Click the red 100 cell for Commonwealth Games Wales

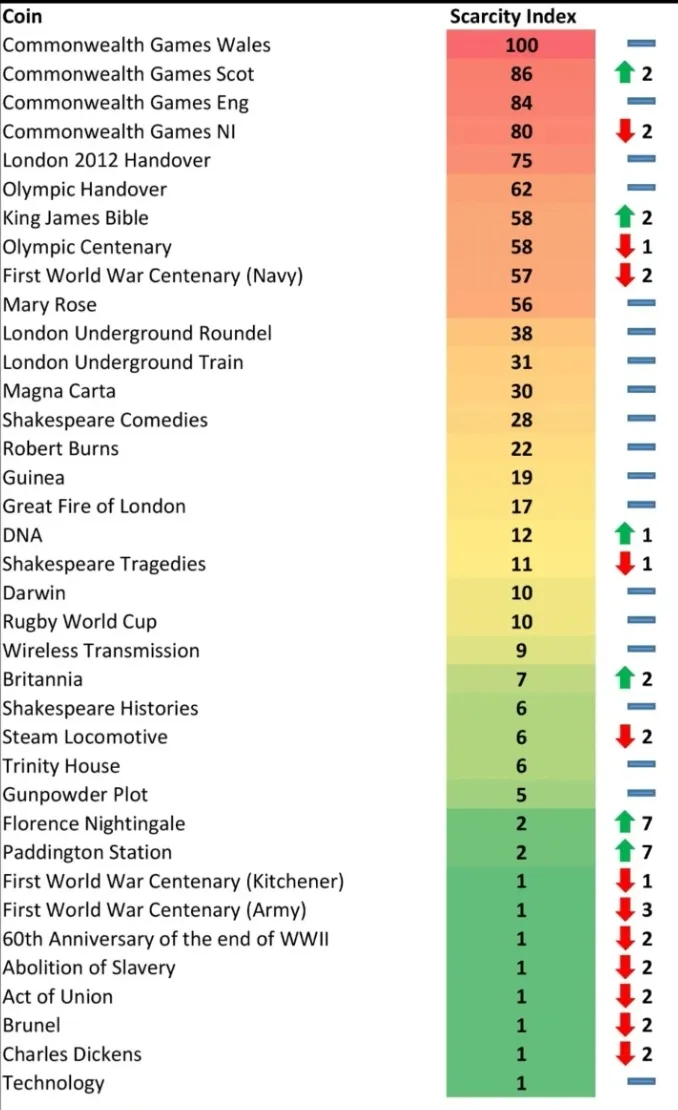pyautogui.click(x=521, y=45)
